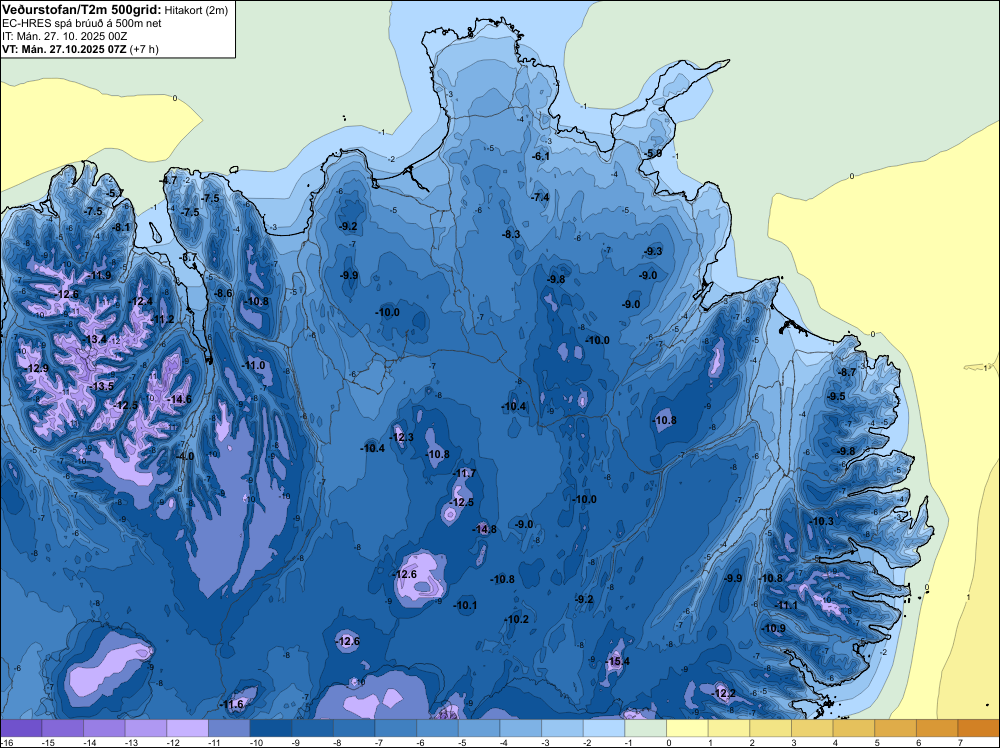Click the legend swatch between -15 and -14
This screenshot has height=748, width=1000.
point(62,728)
